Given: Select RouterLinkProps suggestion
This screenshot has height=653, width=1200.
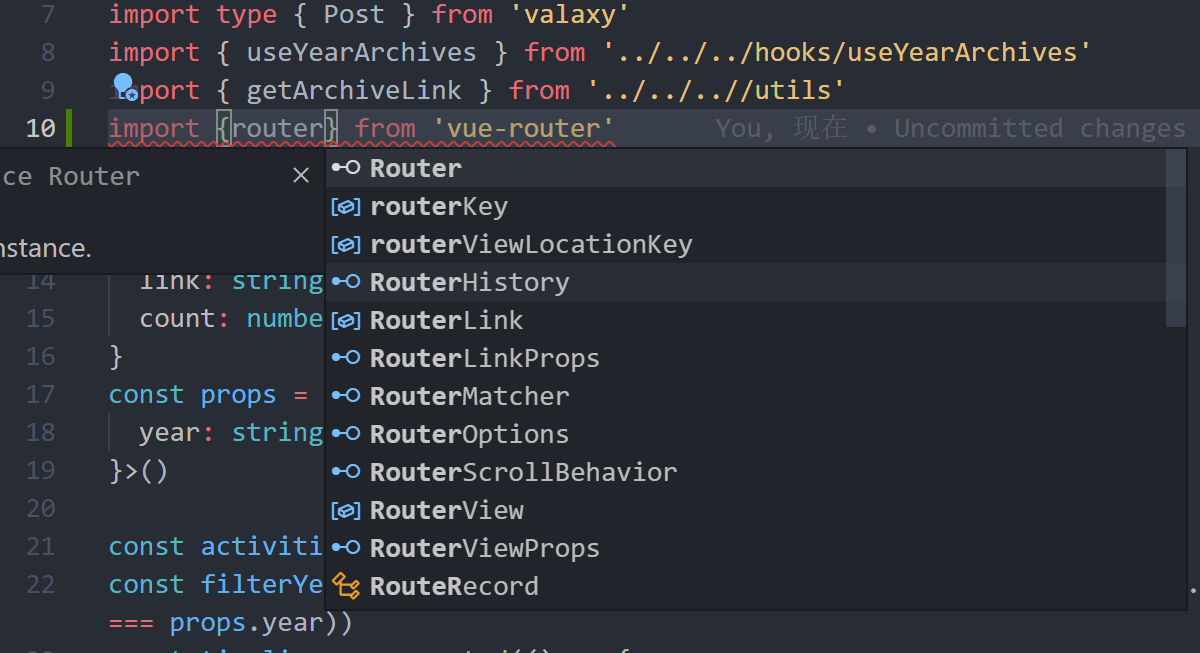Looking at the screenshot, I should [747, 358].
